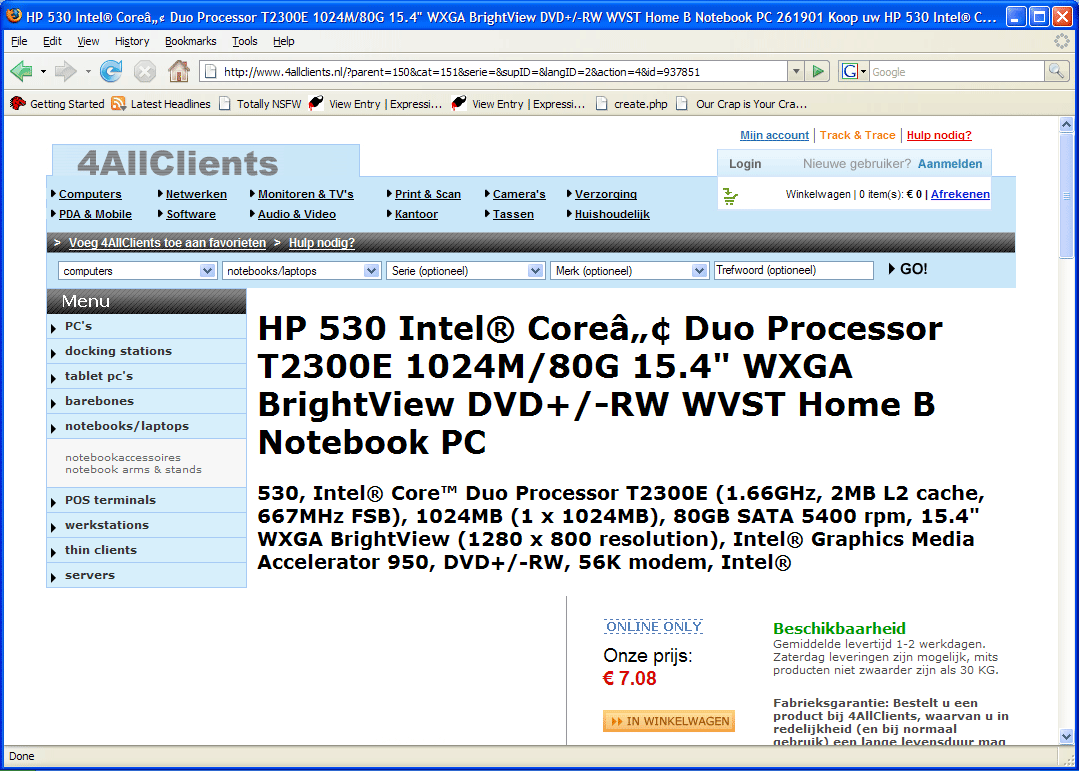Expand the POS terminals menu item
The image size is (1079, 771).
146,500
